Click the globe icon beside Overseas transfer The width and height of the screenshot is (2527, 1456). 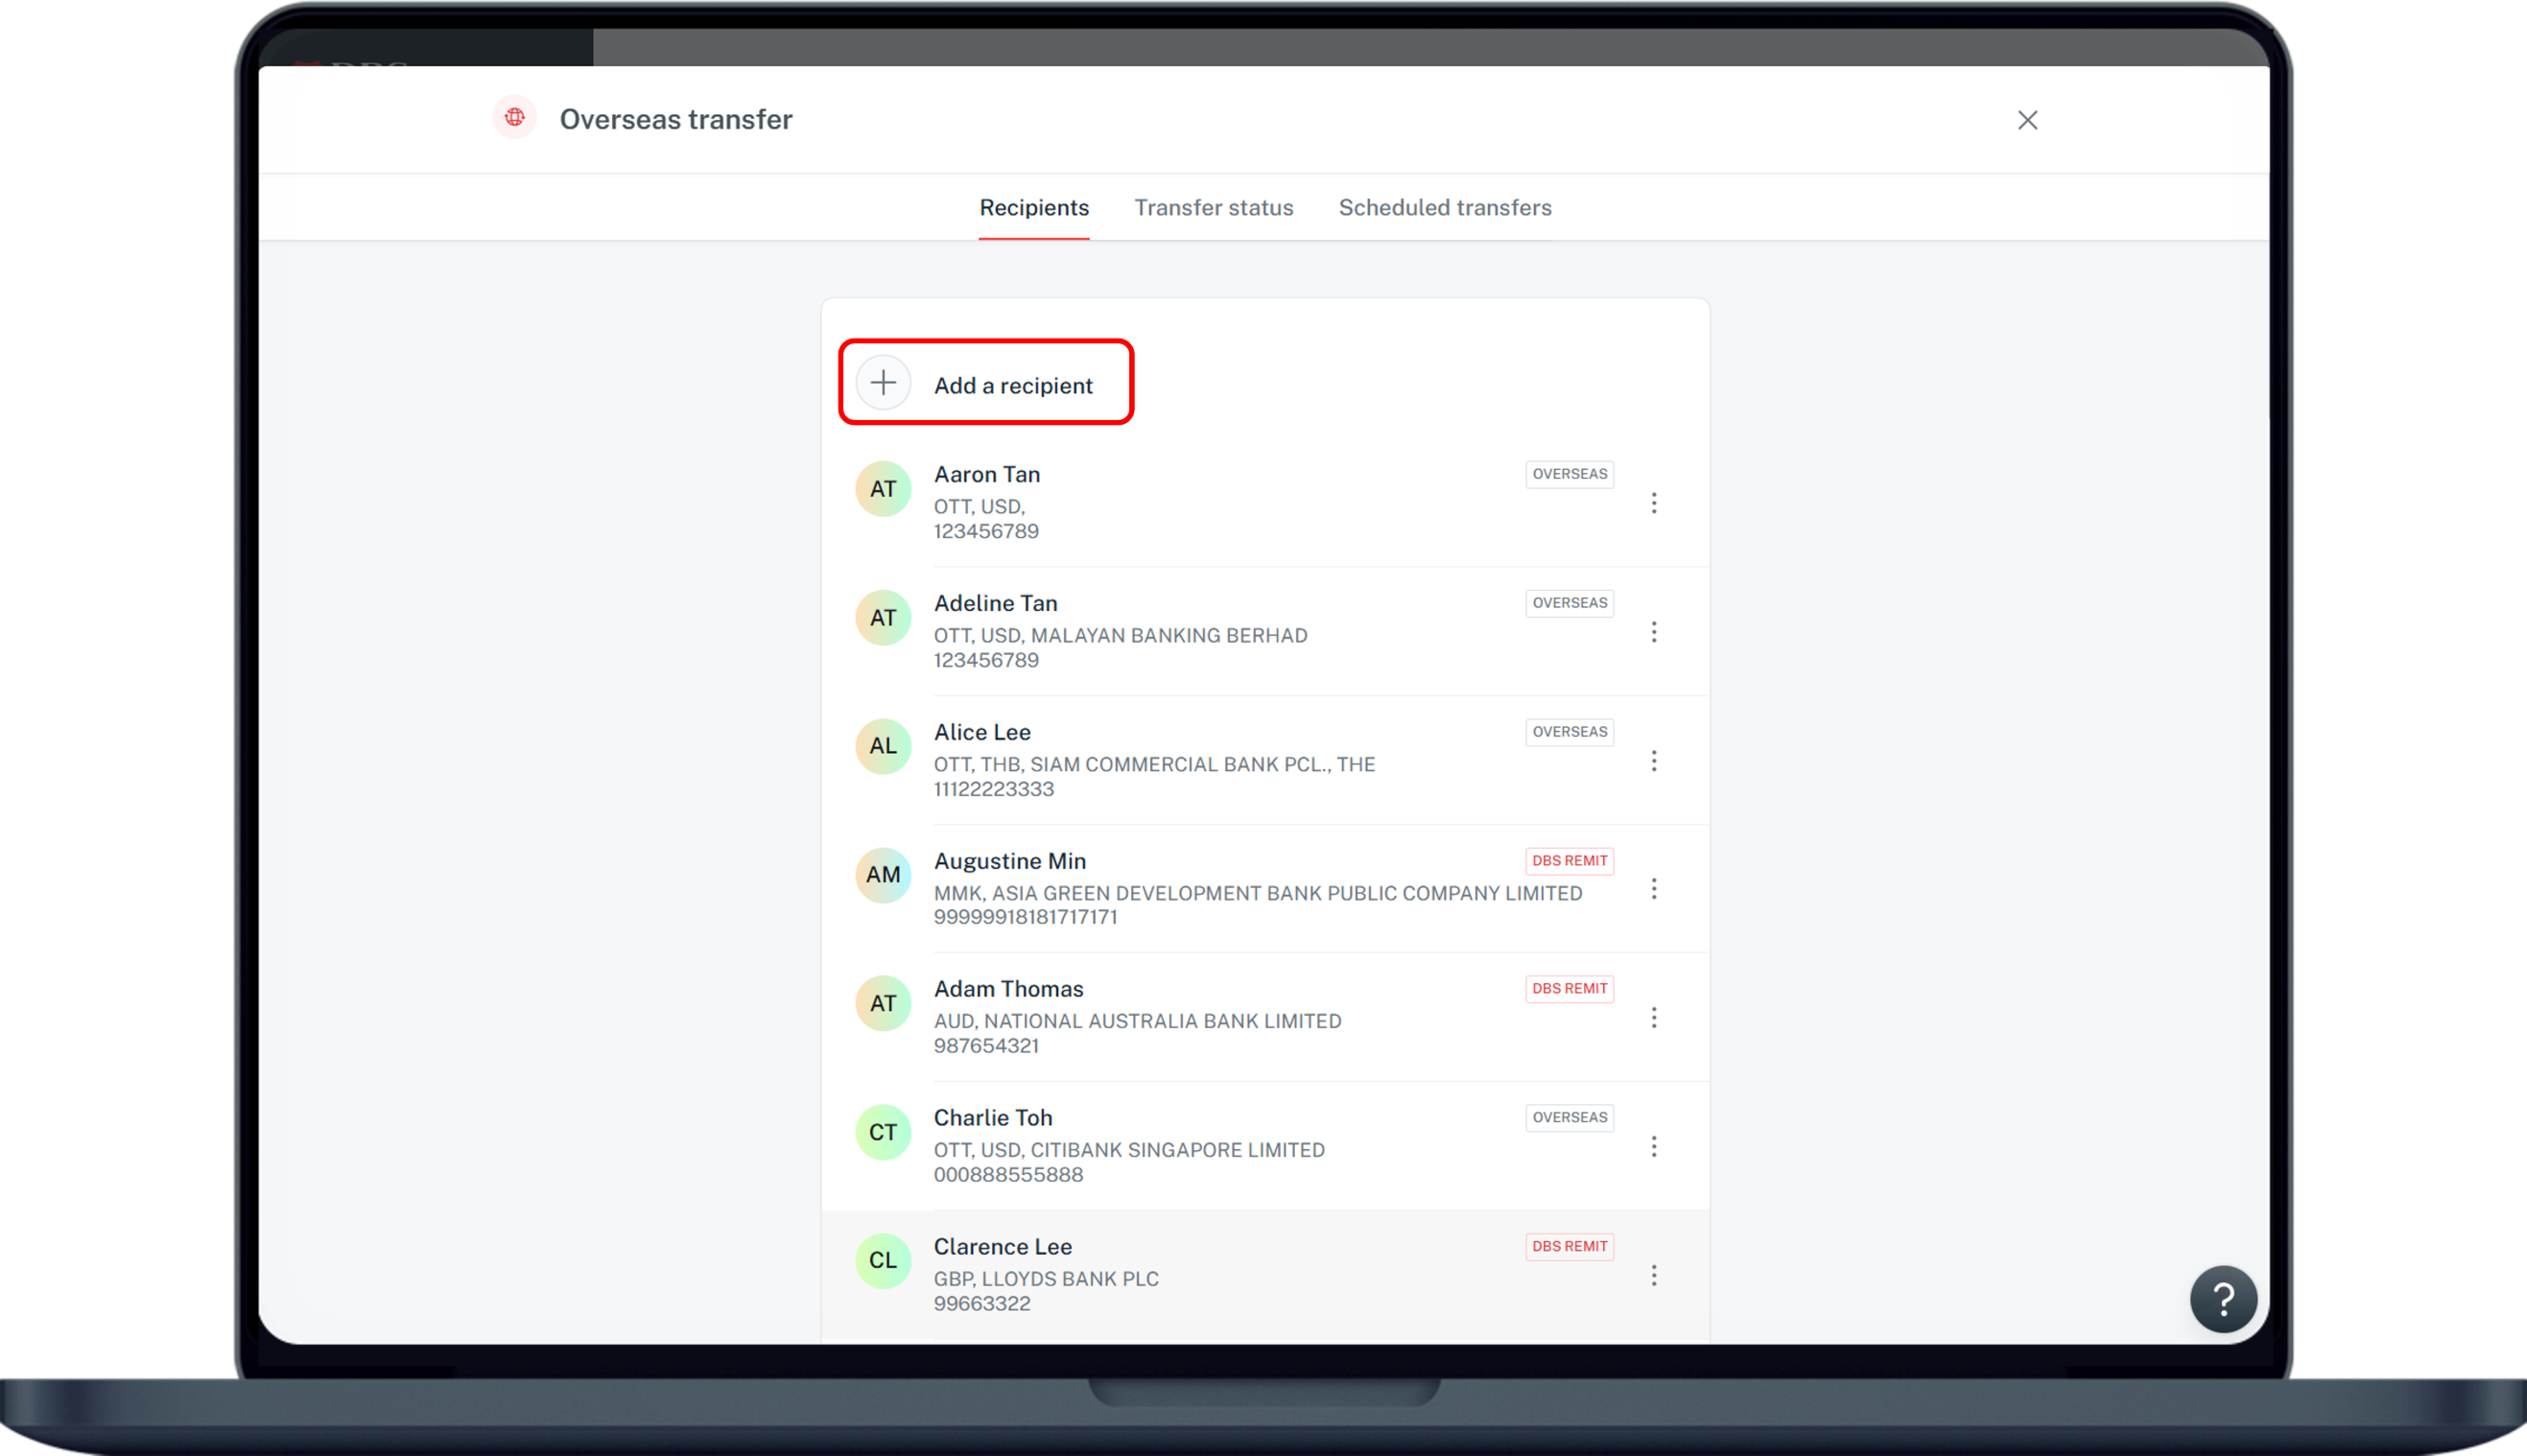(x=515, y=118)
